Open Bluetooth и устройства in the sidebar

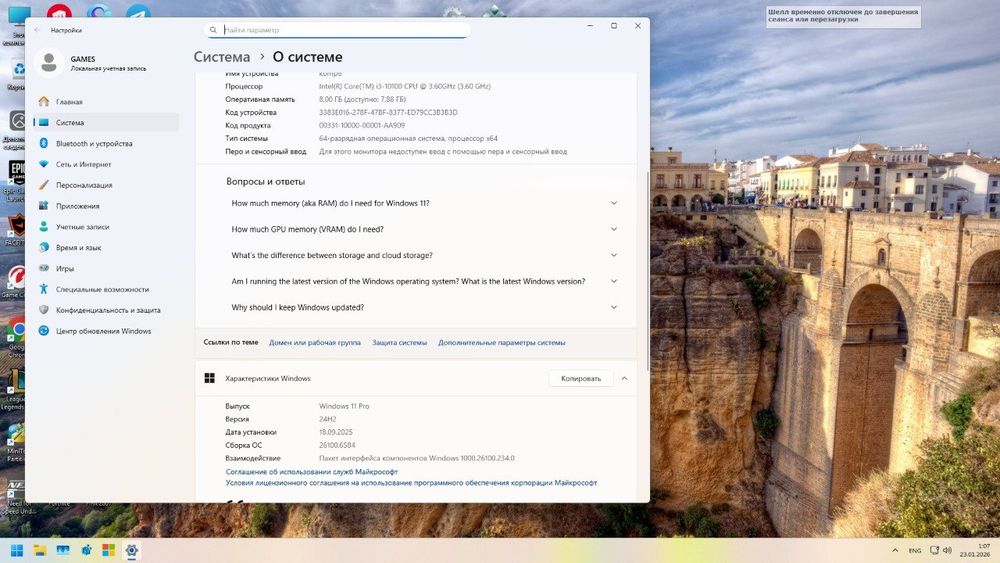point(106,143)
